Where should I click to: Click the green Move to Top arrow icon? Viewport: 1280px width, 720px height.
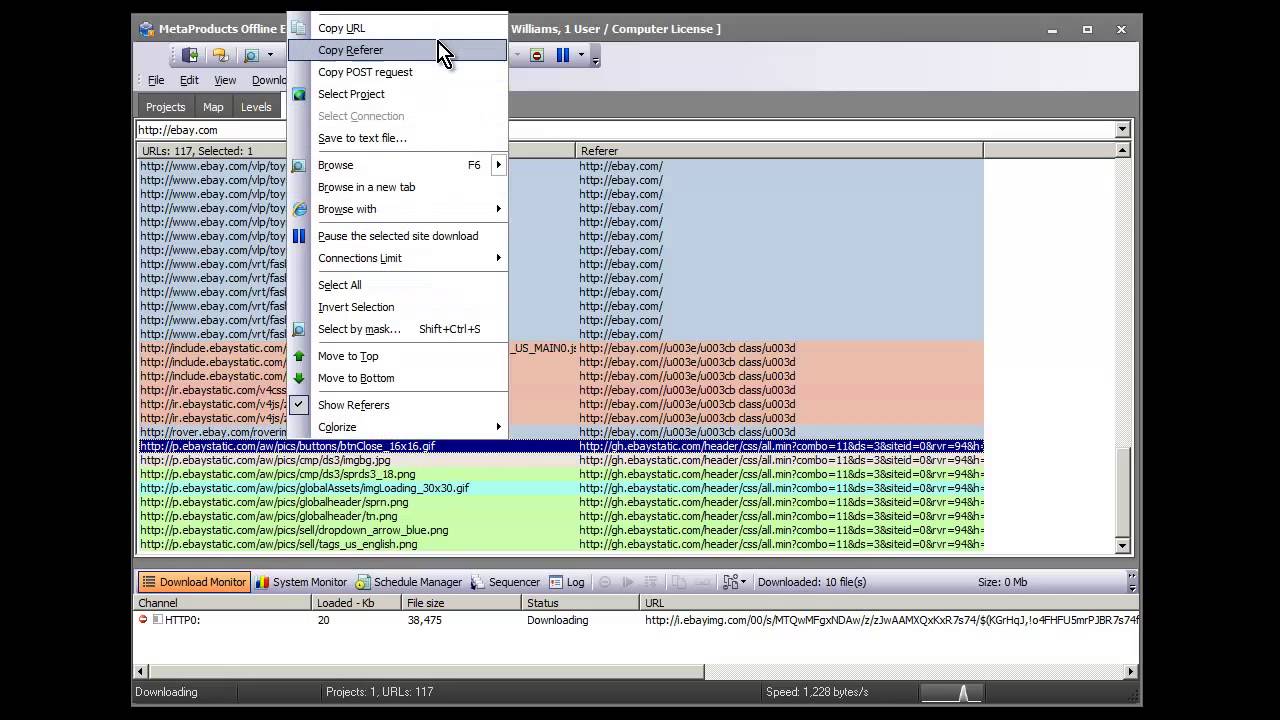(x=299, y=356)
